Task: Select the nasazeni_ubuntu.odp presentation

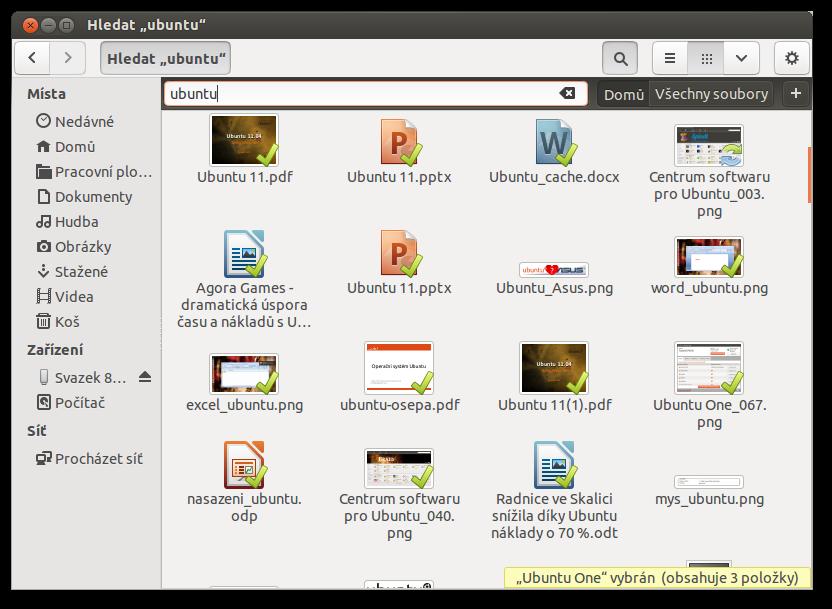Action: click(244, 482)
